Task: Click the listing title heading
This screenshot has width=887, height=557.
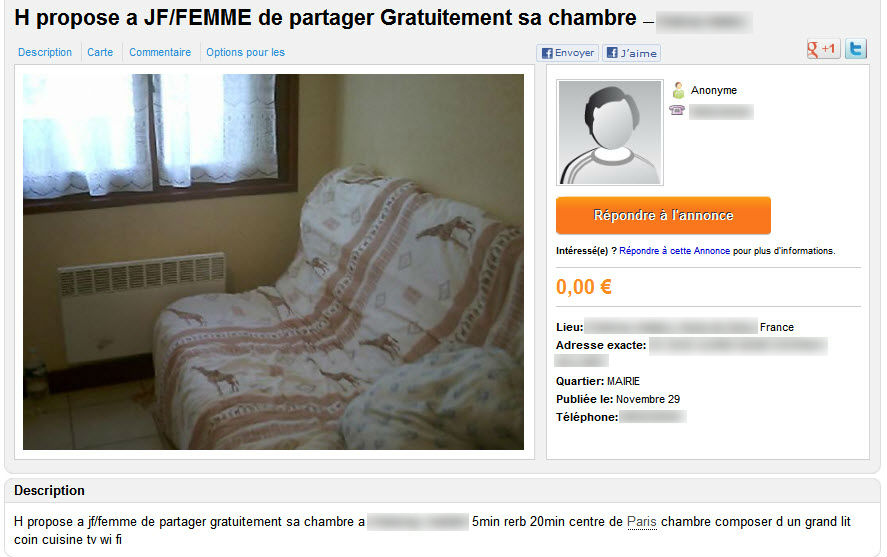Action: pyautogui.click(x=325, y=18)
